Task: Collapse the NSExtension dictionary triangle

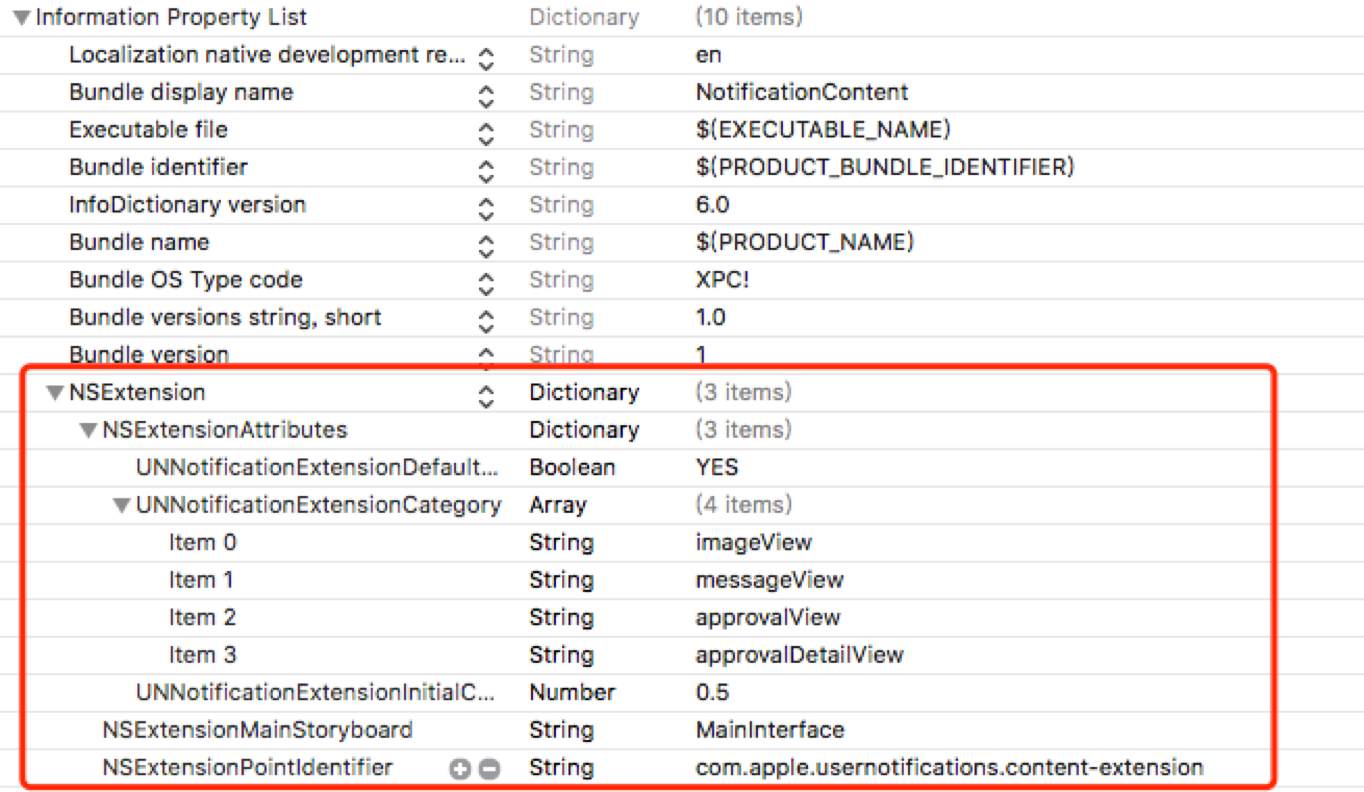Action: [55, 393]
